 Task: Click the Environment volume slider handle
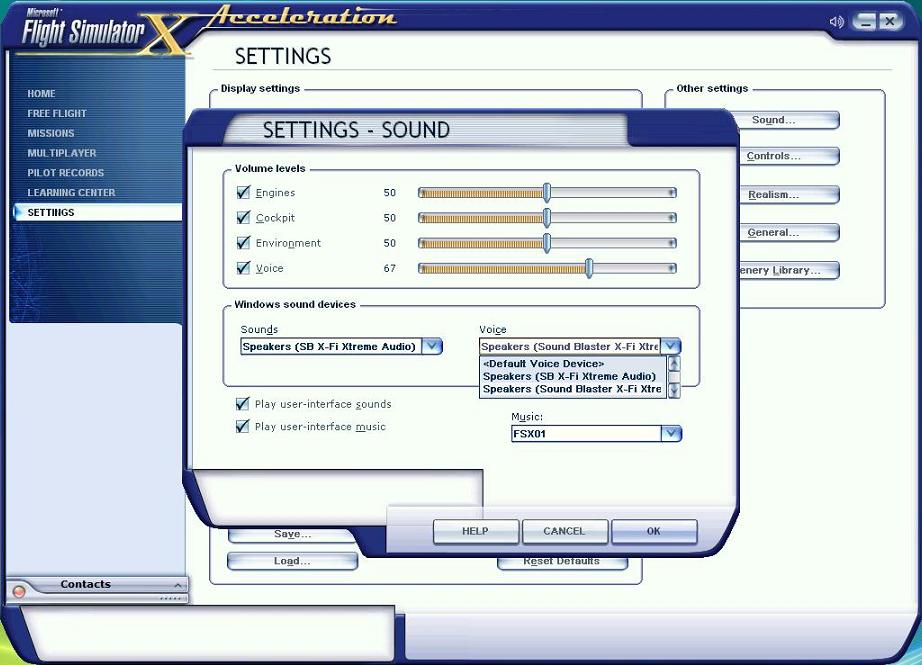click(x=547, y=243)
